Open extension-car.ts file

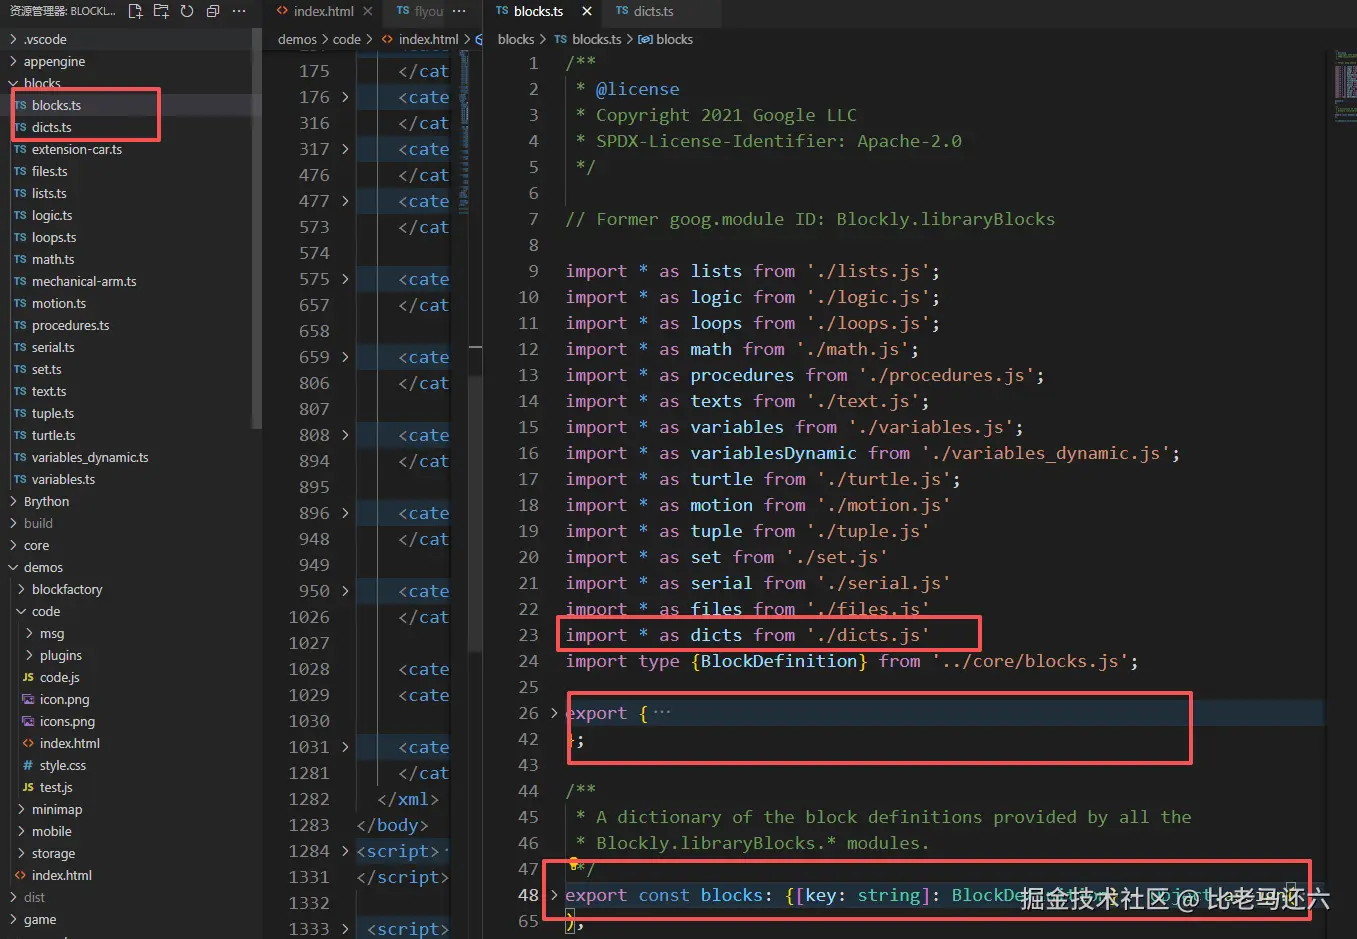76,149
